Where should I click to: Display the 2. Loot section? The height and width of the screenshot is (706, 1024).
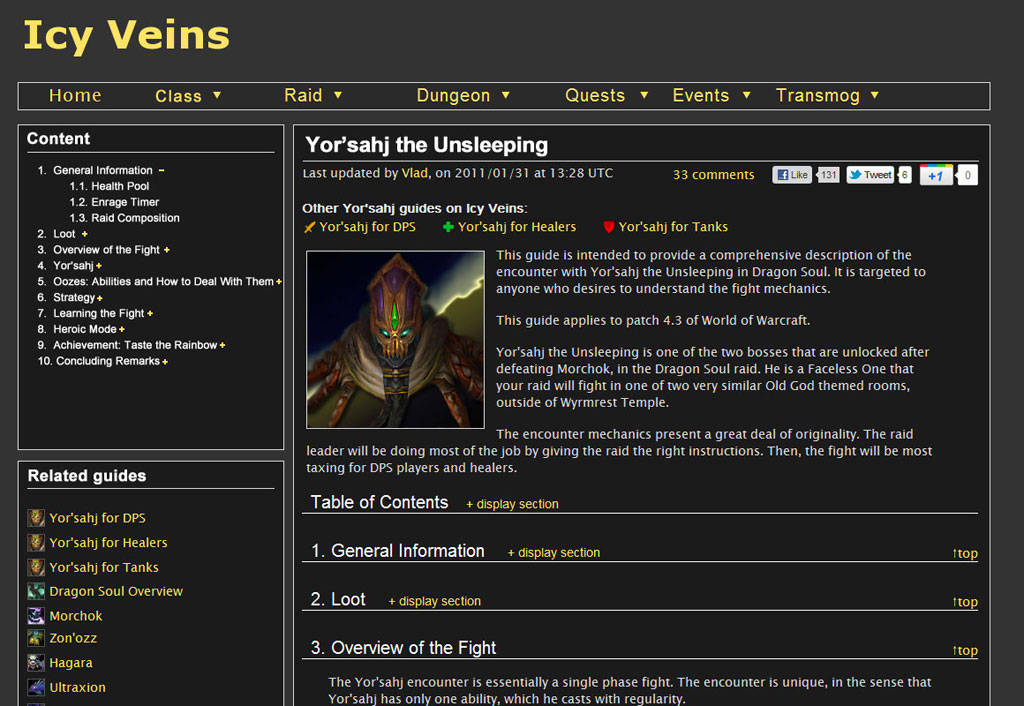click(434, 601)
